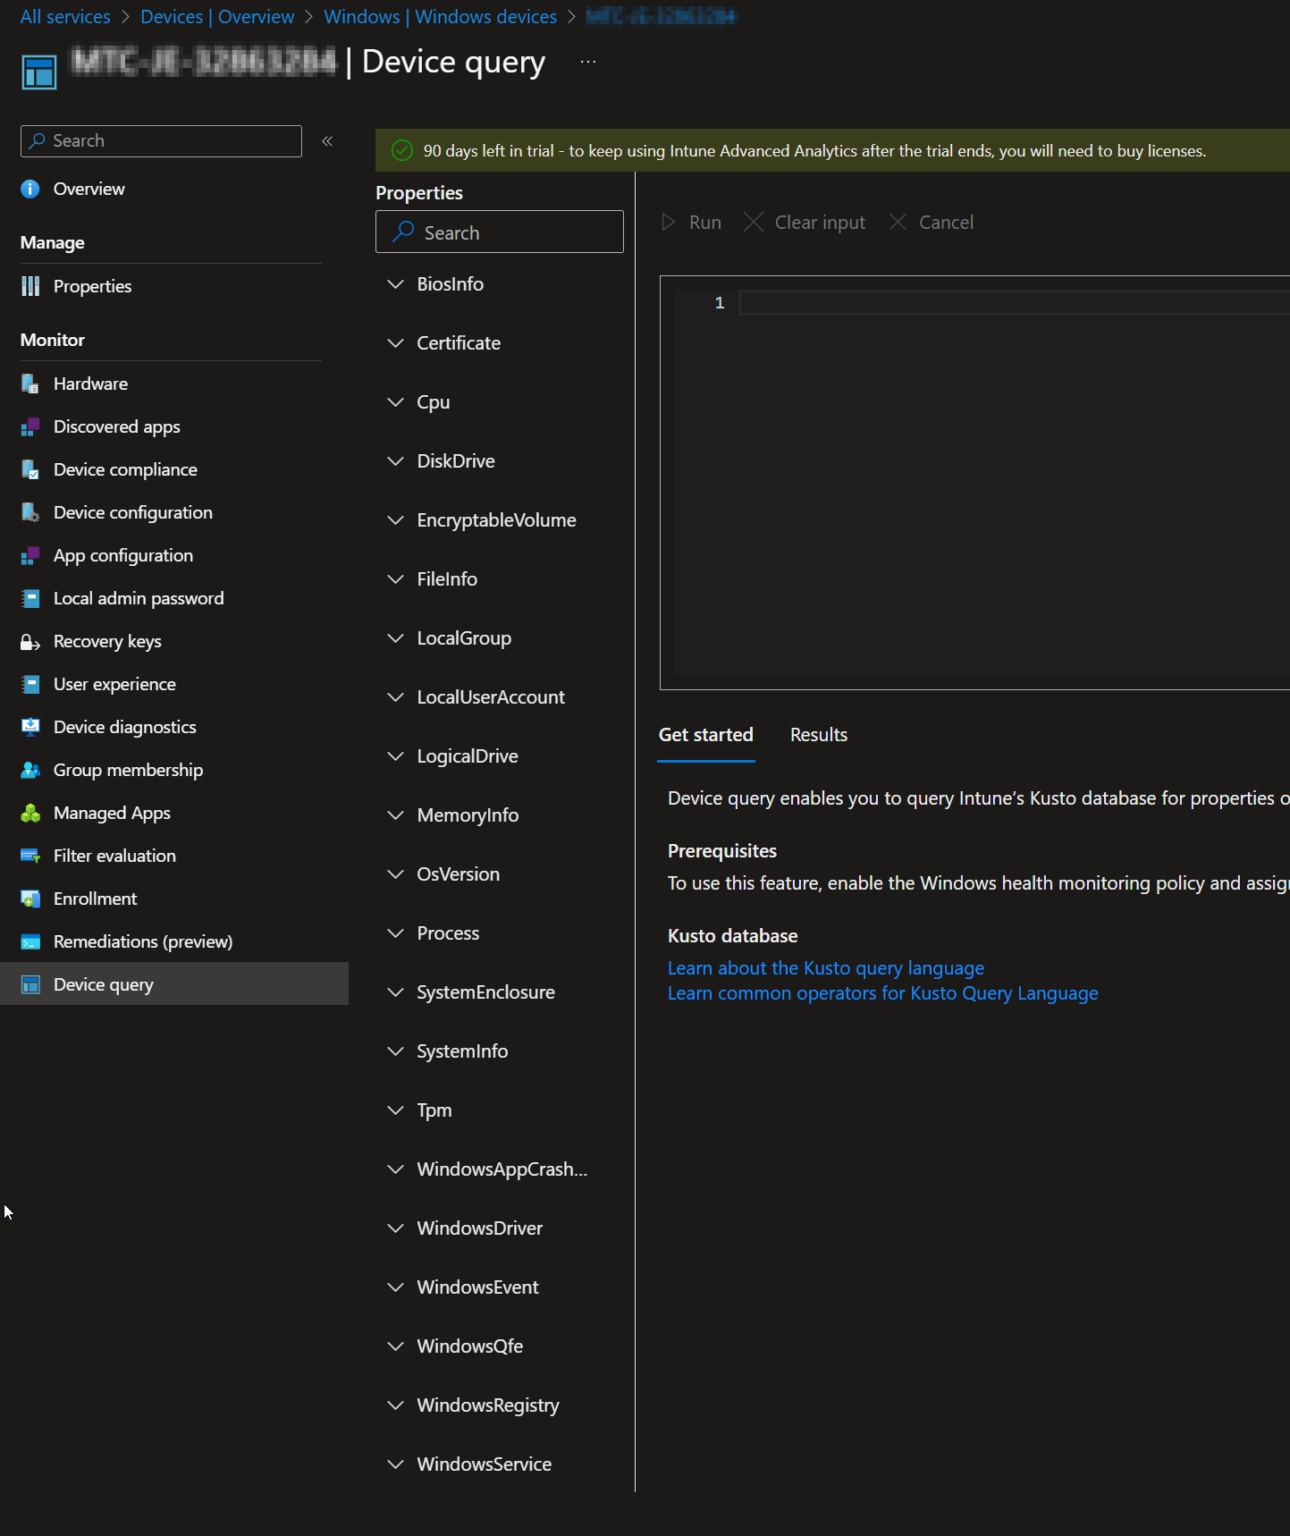The image size is (1290, 1536).
Task: Select Group membership
Action: (126, 770)
